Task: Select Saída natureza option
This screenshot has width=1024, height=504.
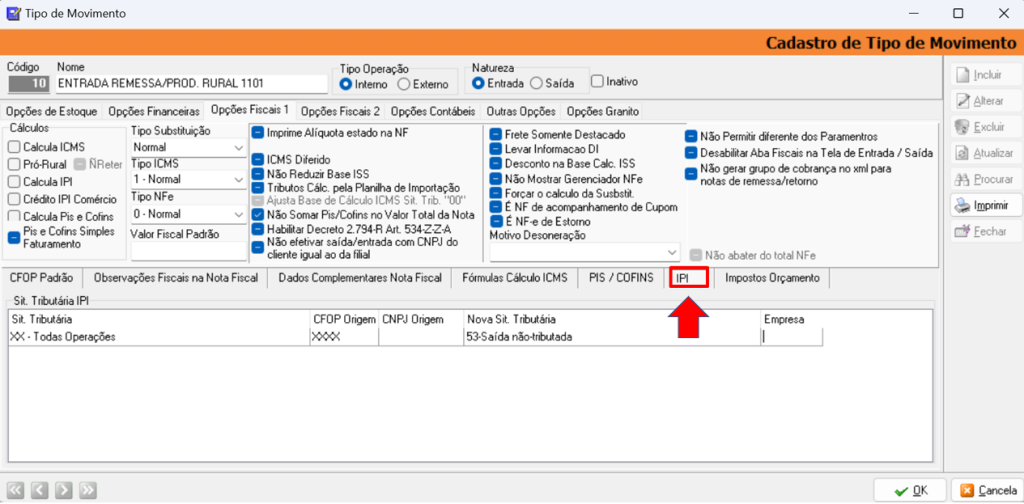Action: (x=536, y=83)
